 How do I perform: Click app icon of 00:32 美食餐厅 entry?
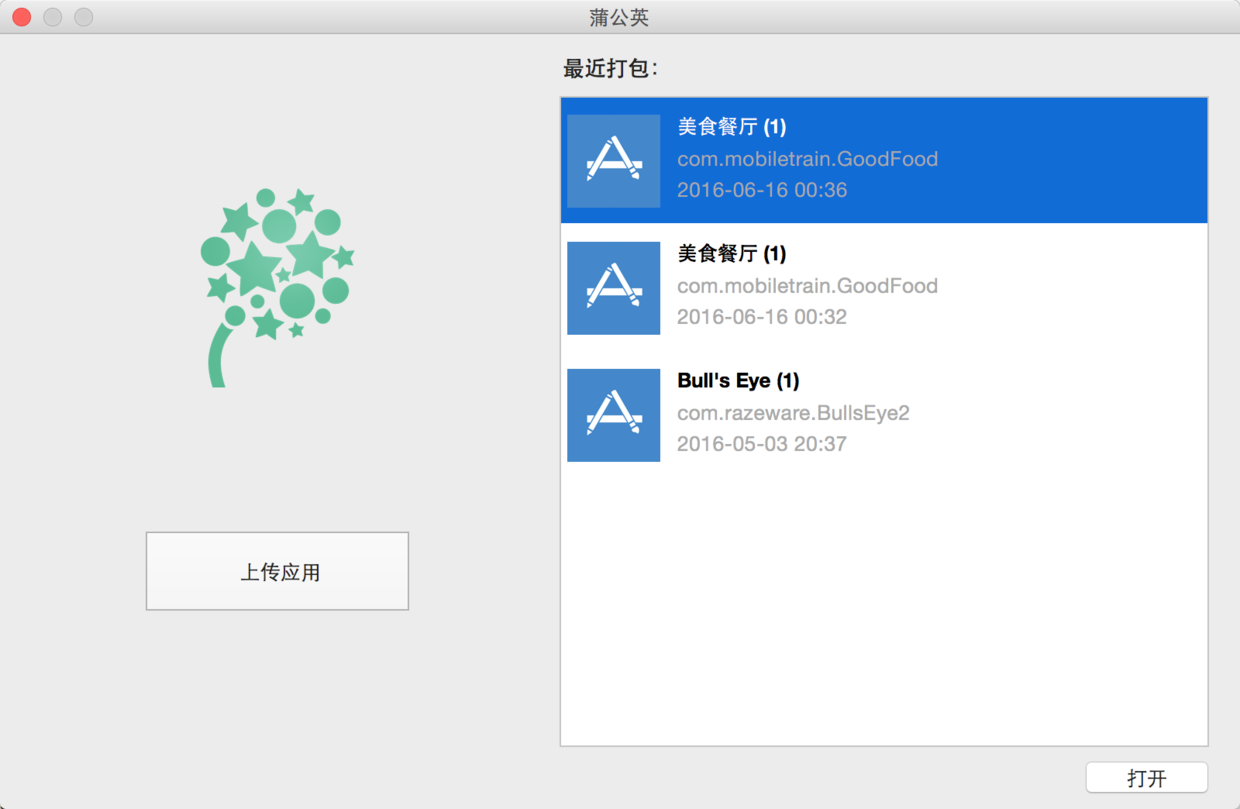coord(613,288)
